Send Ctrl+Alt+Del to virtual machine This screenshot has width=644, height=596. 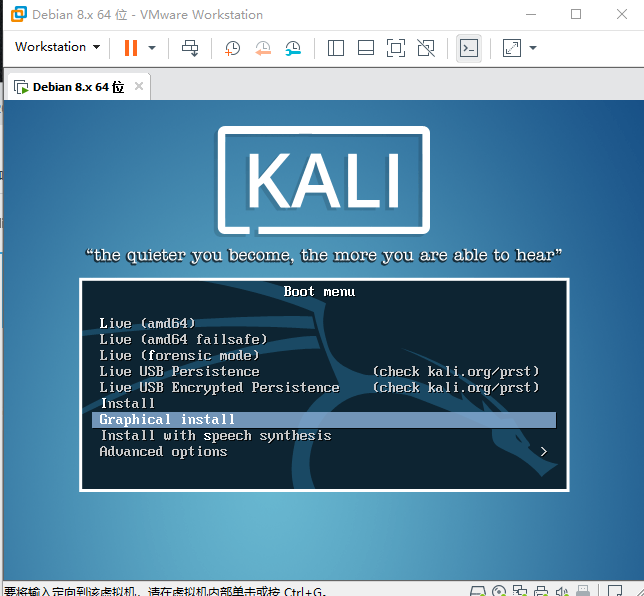point(190,48)
